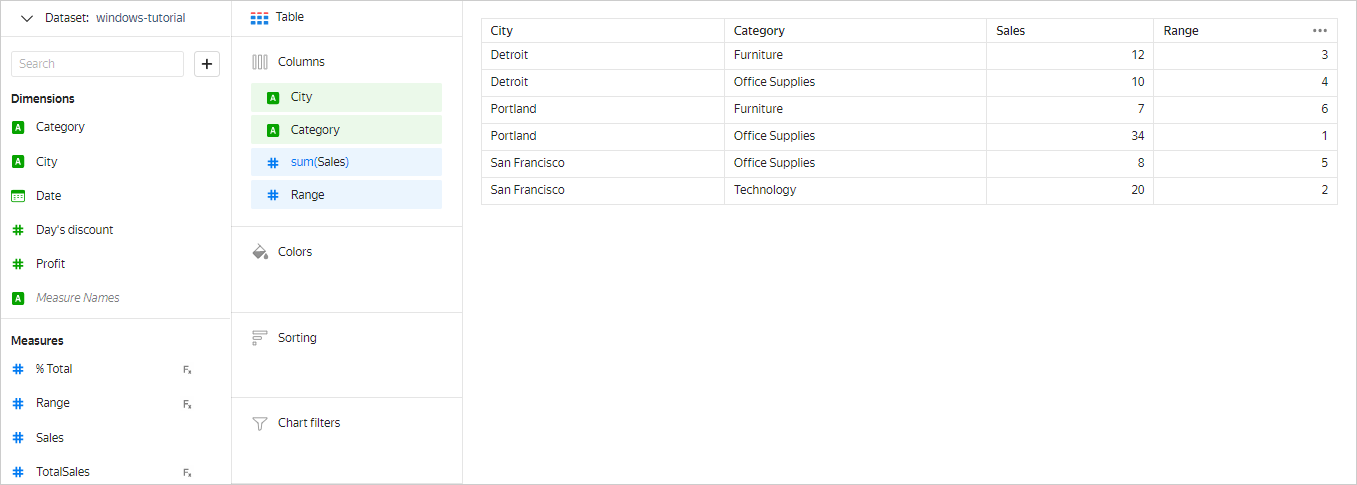Click the City column header in the table
1357x485 pixels.
502,31
